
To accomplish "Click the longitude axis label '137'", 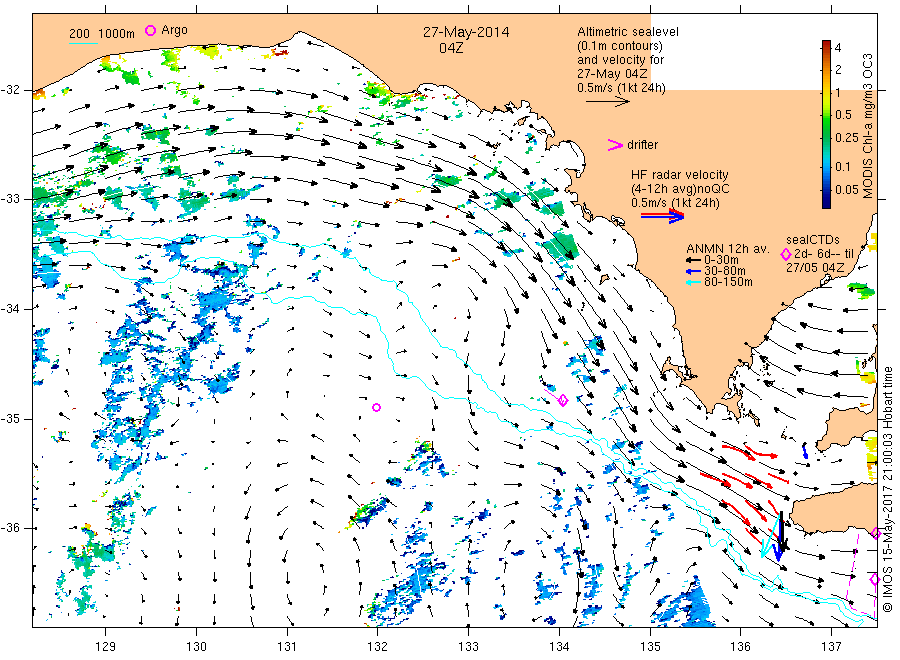I will 832,647.
